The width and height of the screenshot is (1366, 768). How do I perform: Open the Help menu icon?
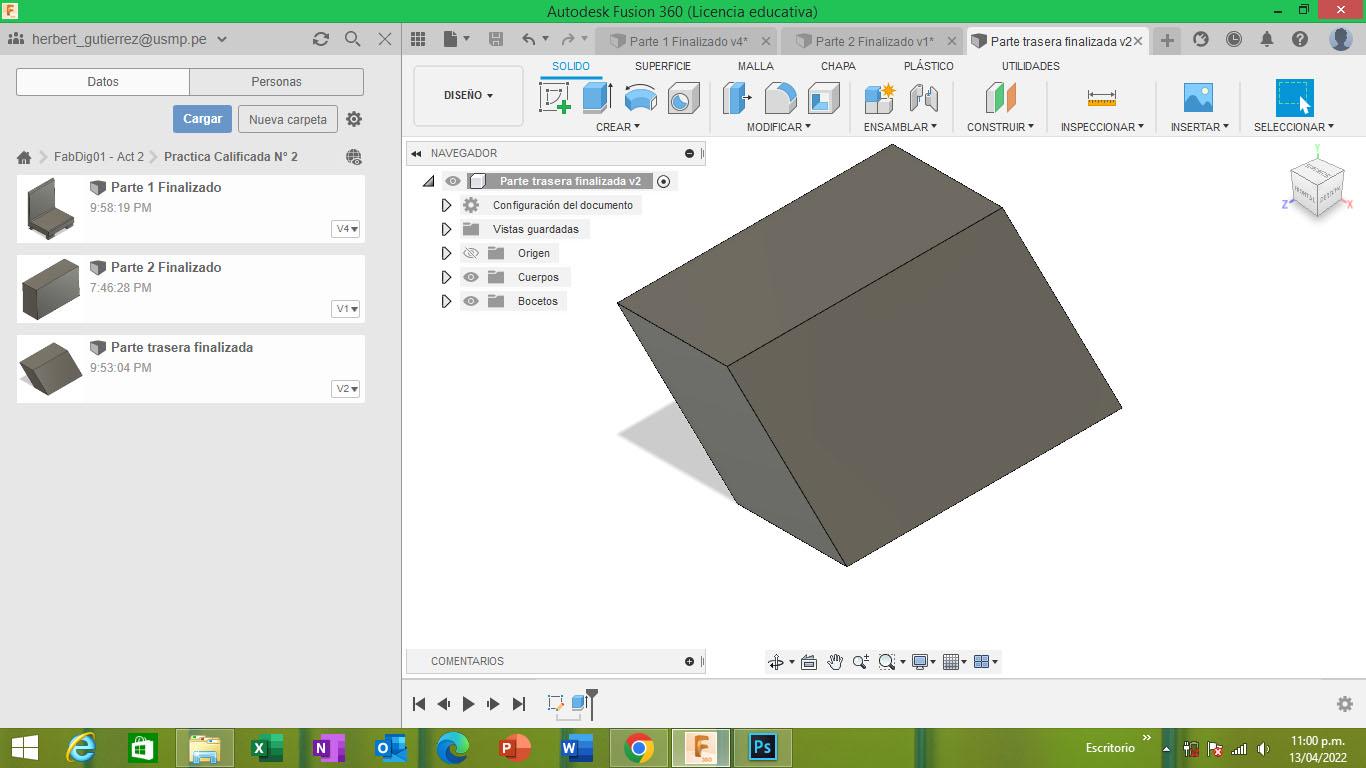[x=1300, y=39]
